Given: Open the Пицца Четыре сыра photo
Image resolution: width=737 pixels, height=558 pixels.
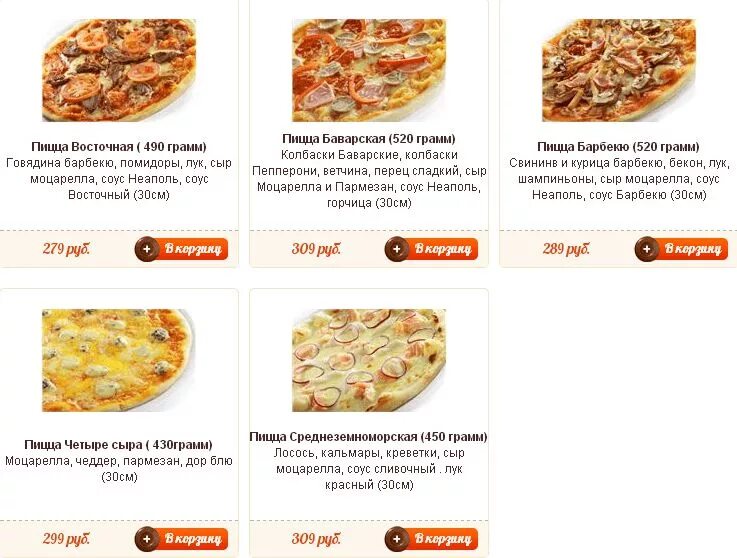Looking at the screenshot, I should (119, 360).
